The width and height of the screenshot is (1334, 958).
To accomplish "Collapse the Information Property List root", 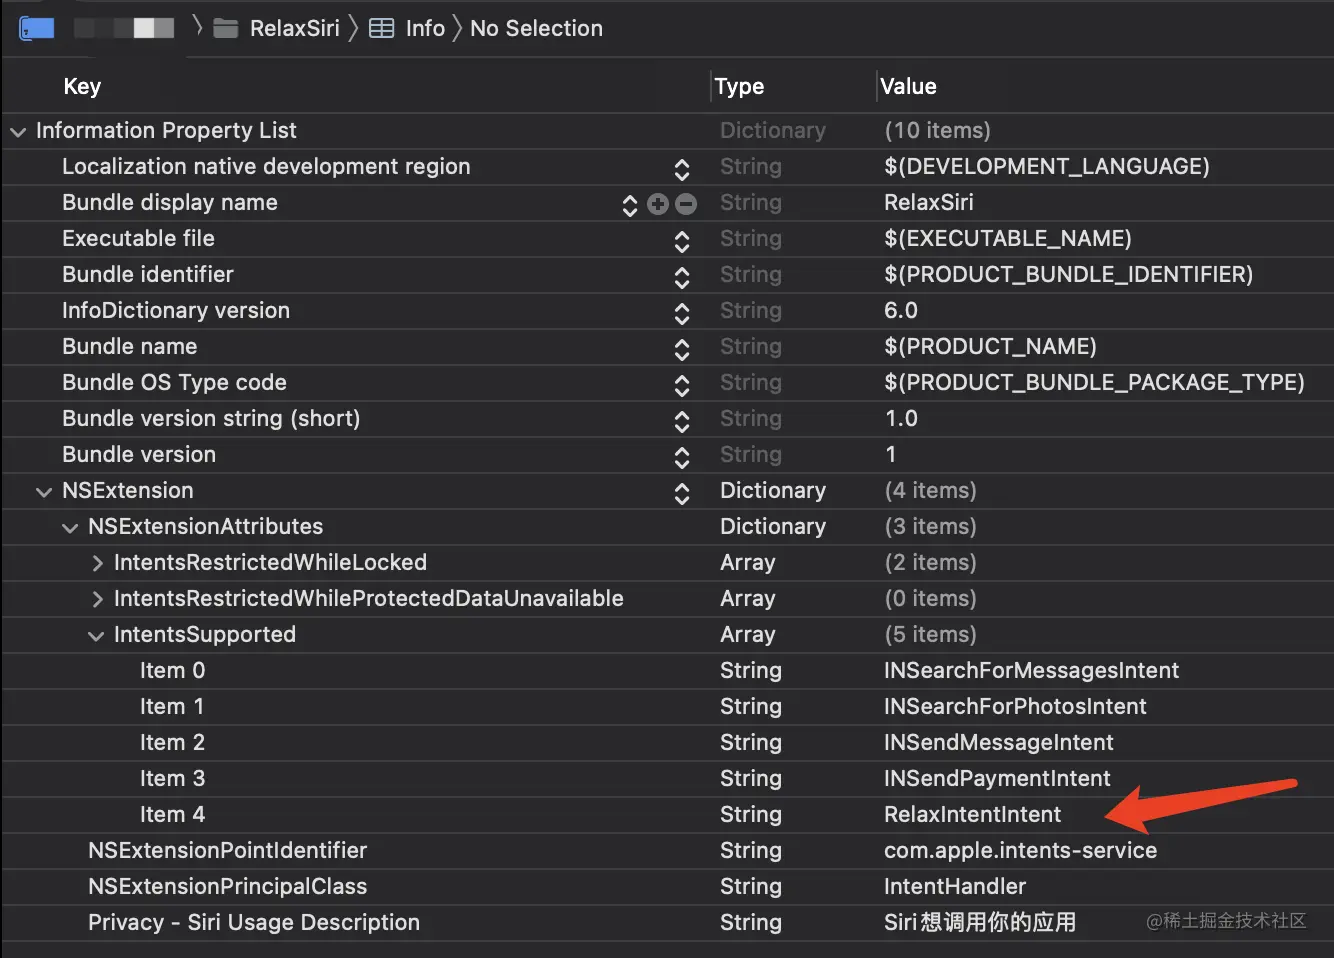I will point(18,131).
